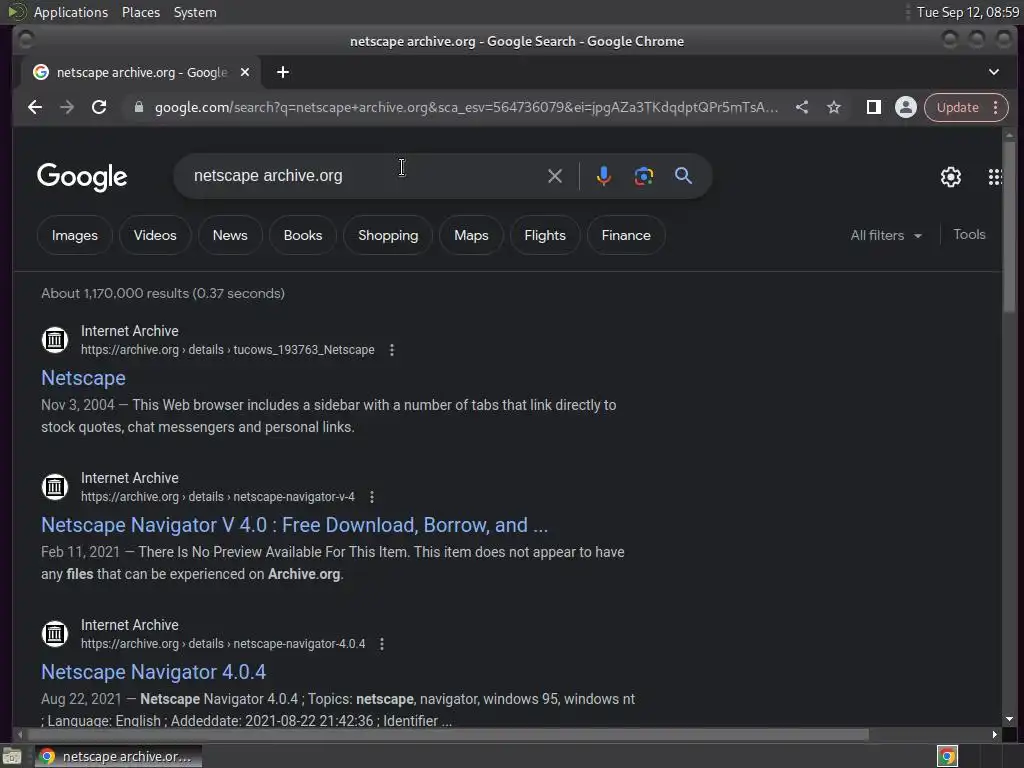This screenshot has height=768, width=1024.
Task: Click the URL in the address bar
Action: pyautogui.click(x=466, y=107)
